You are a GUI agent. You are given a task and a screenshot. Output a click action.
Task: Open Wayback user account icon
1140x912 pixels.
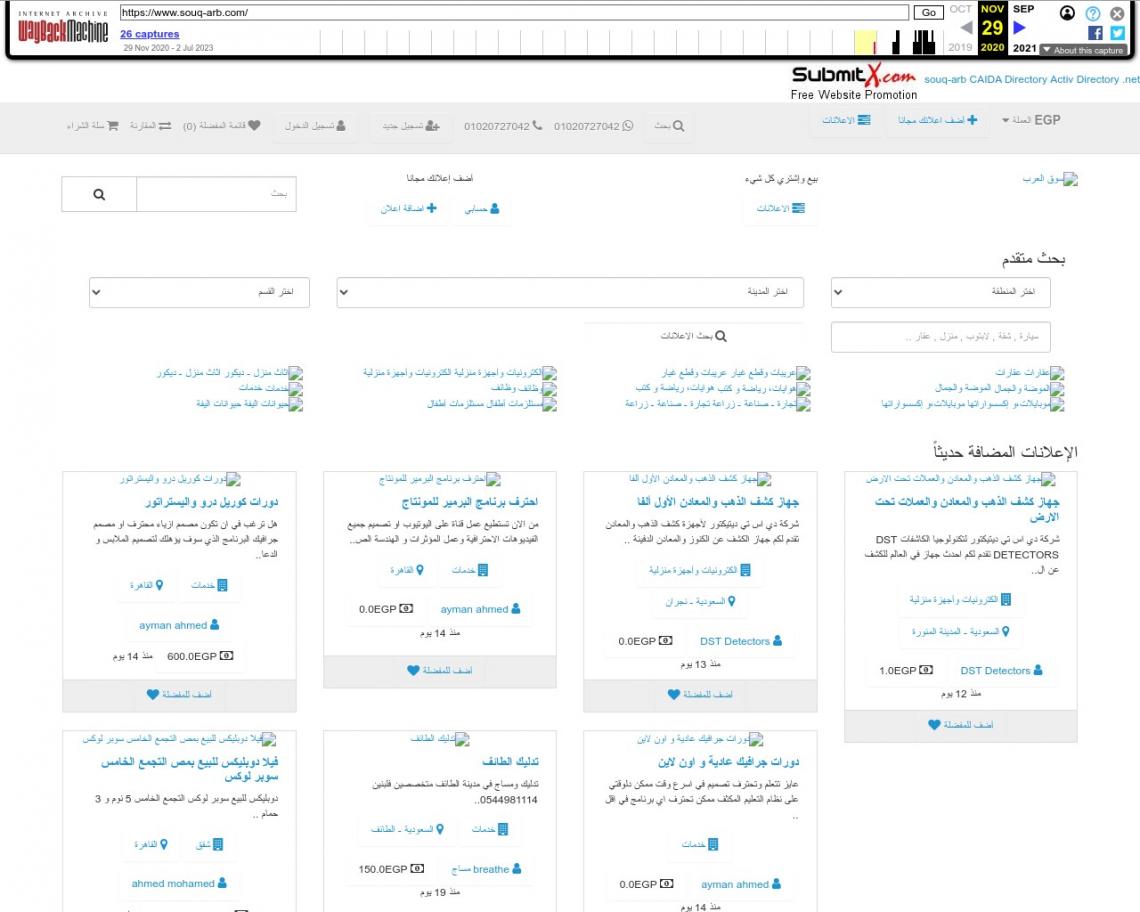(1067, 13)
